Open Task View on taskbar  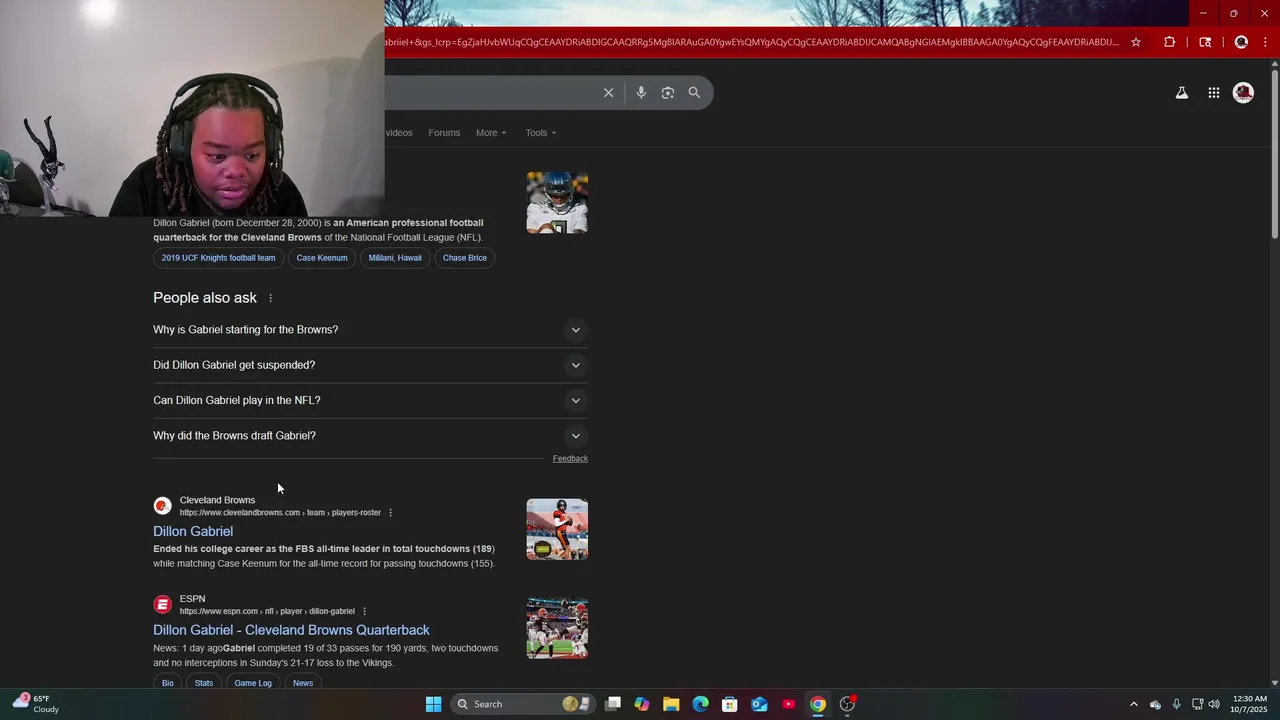click(x=613, y=704)
